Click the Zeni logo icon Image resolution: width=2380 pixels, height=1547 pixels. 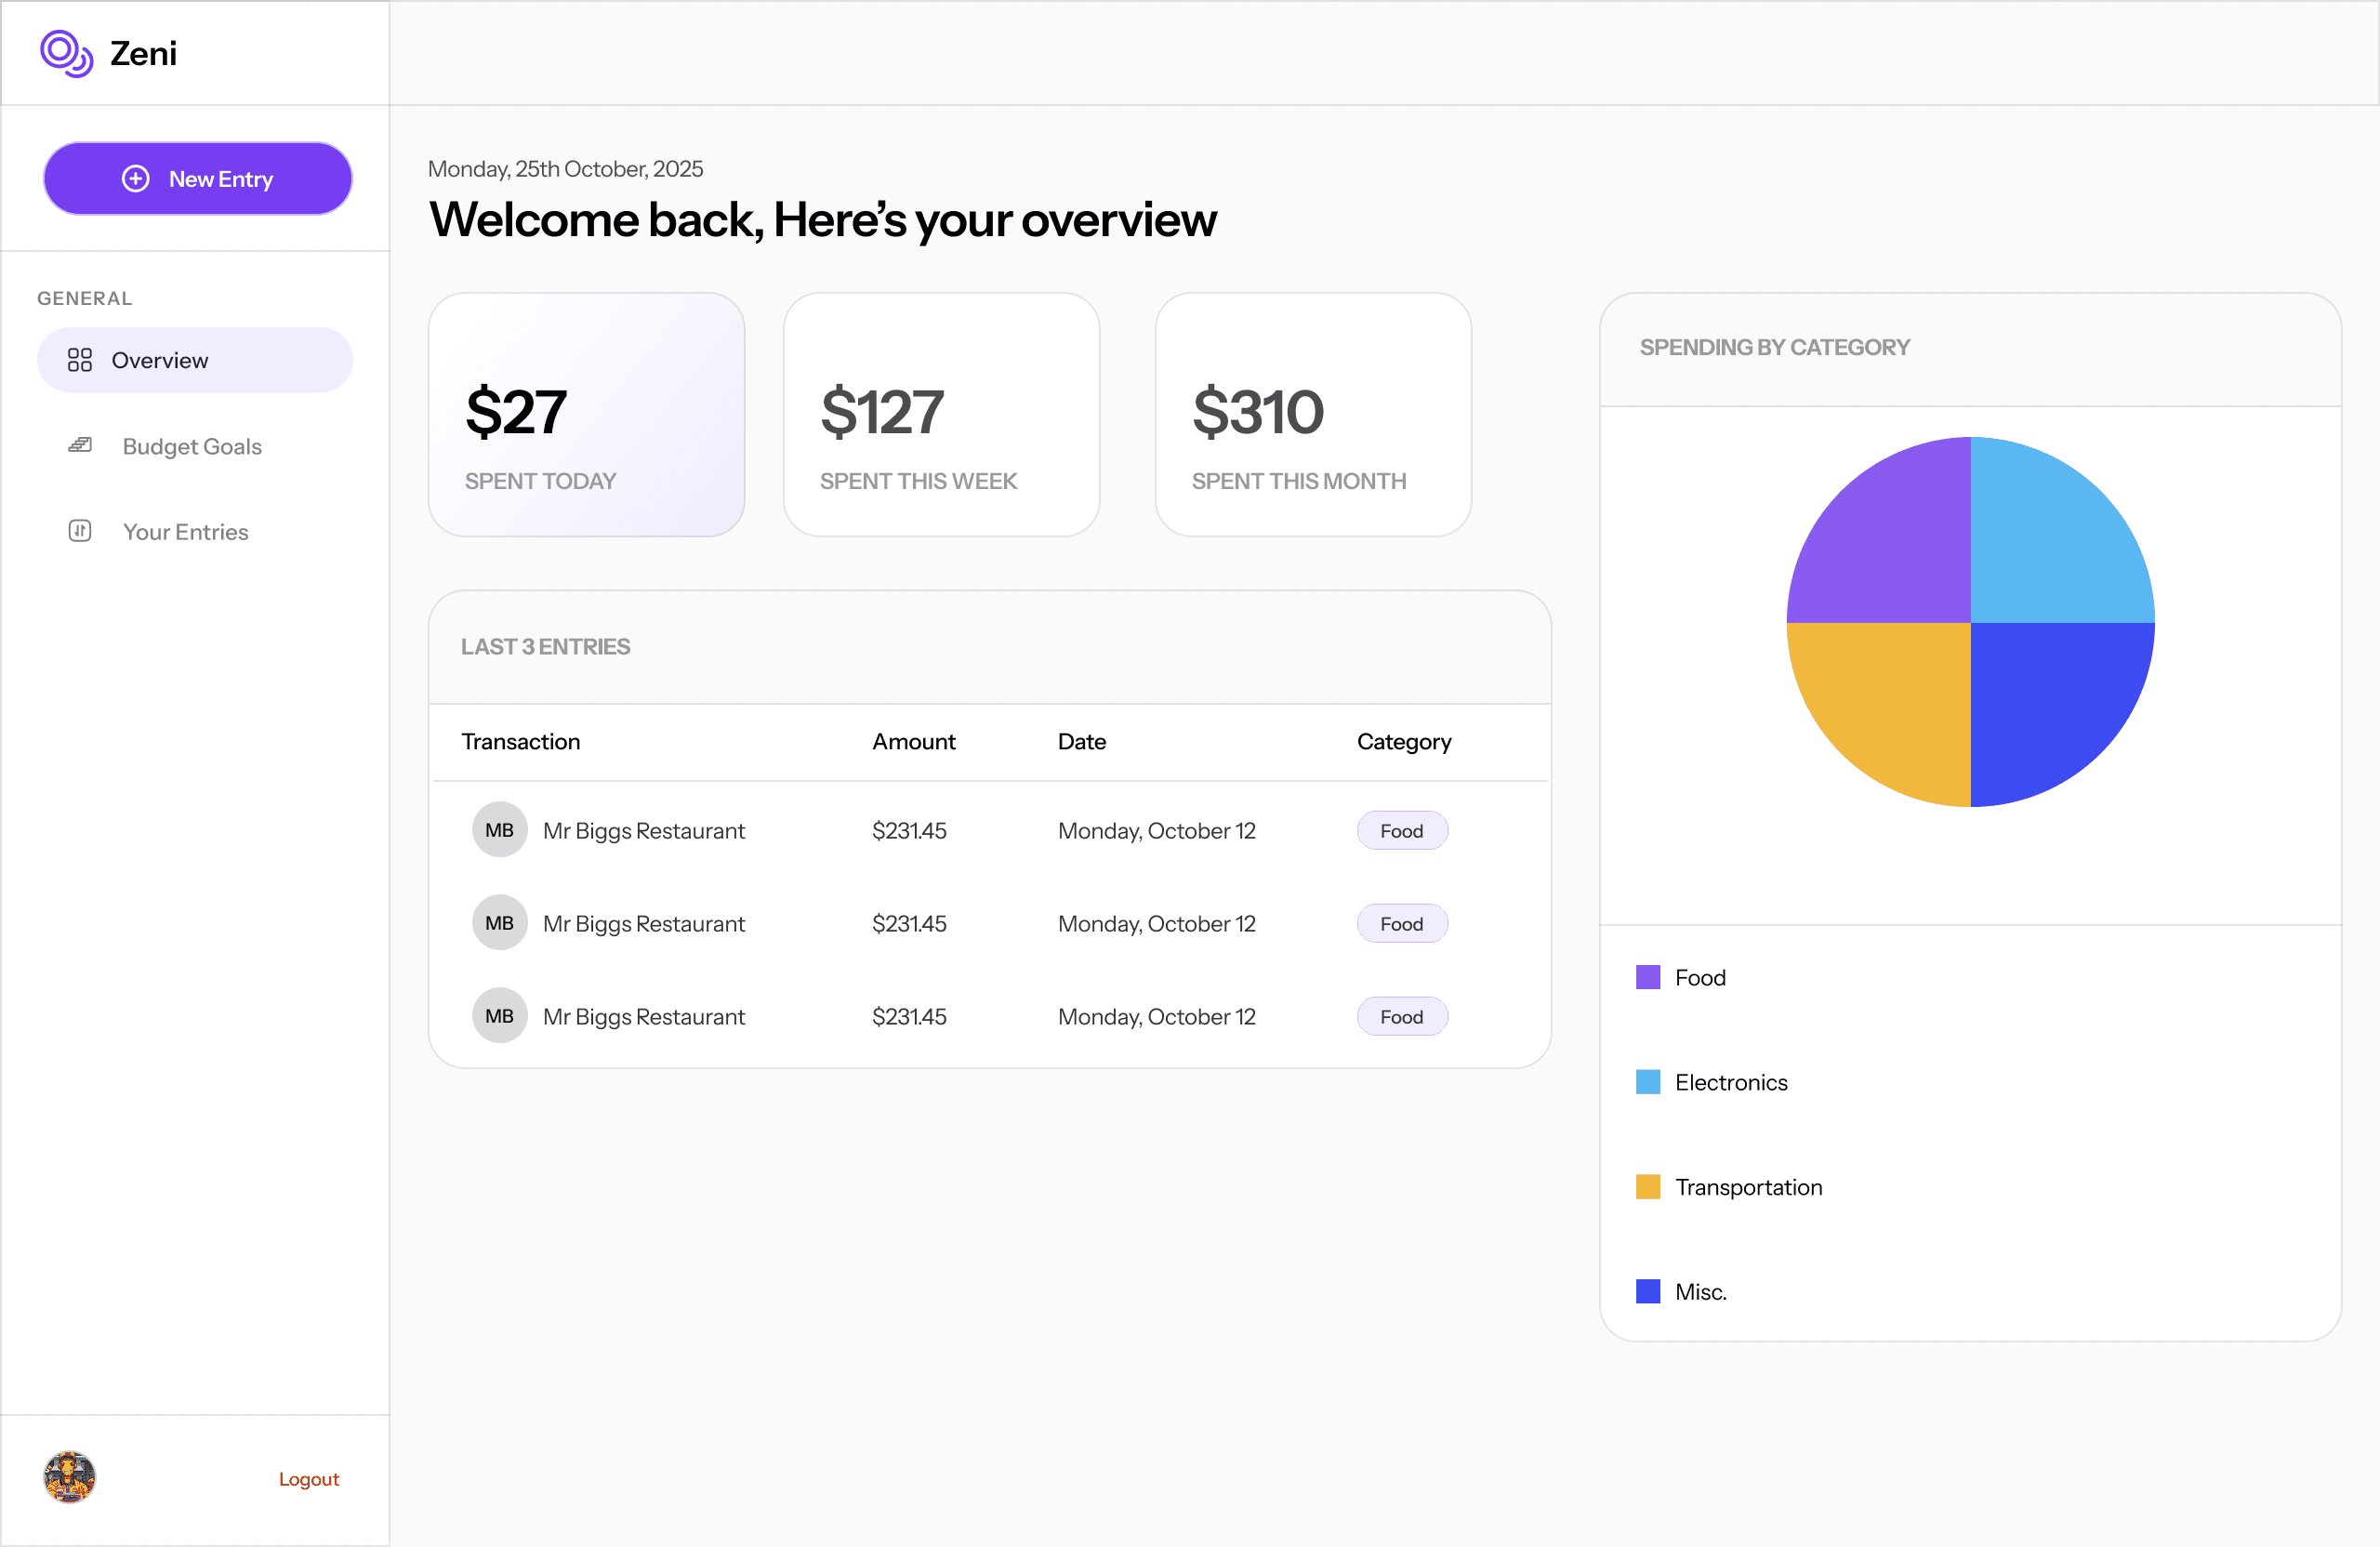point(66,53)
